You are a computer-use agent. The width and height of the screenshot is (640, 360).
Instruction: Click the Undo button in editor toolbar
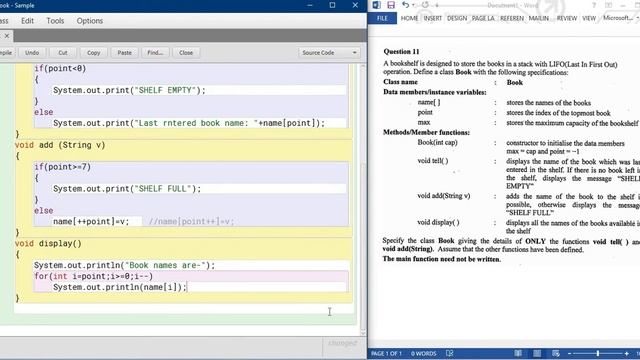(32, 53)
